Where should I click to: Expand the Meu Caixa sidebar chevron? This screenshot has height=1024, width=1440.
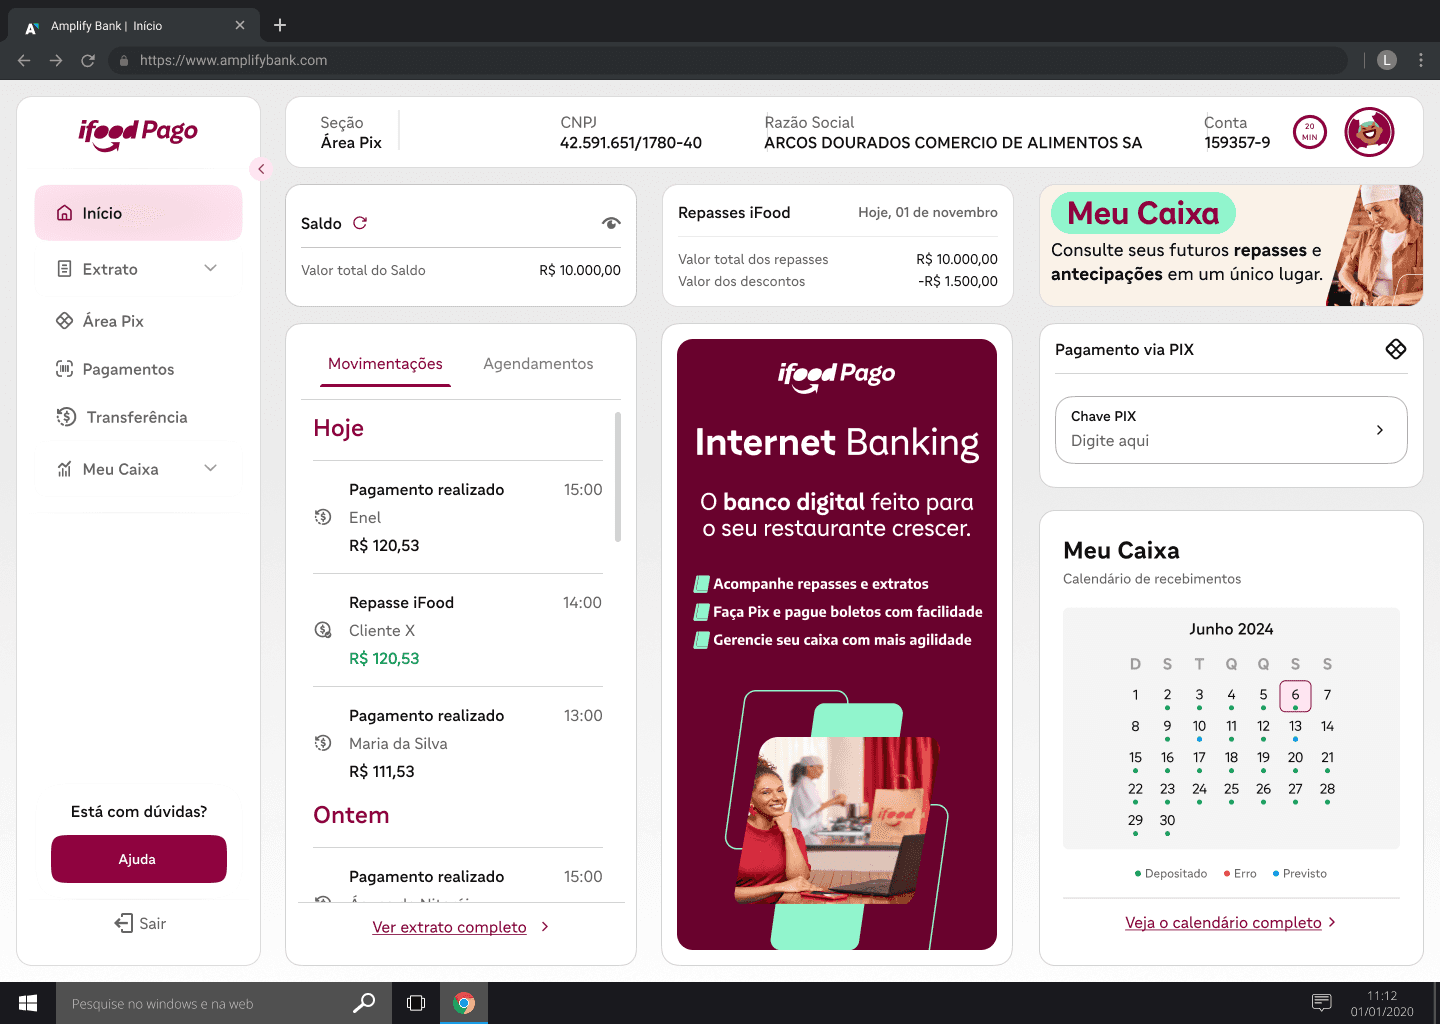tap(210, 468)
